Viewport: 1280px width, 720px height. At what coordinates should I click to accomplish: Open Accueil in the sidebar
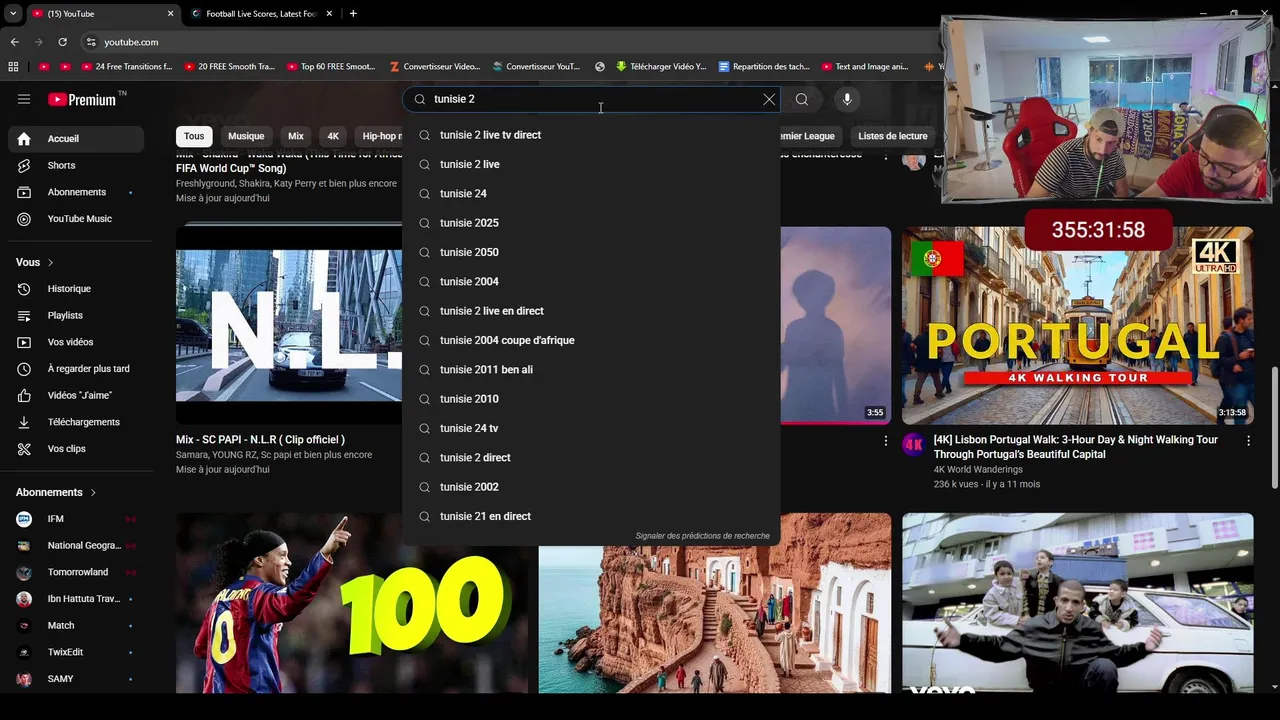76,139
